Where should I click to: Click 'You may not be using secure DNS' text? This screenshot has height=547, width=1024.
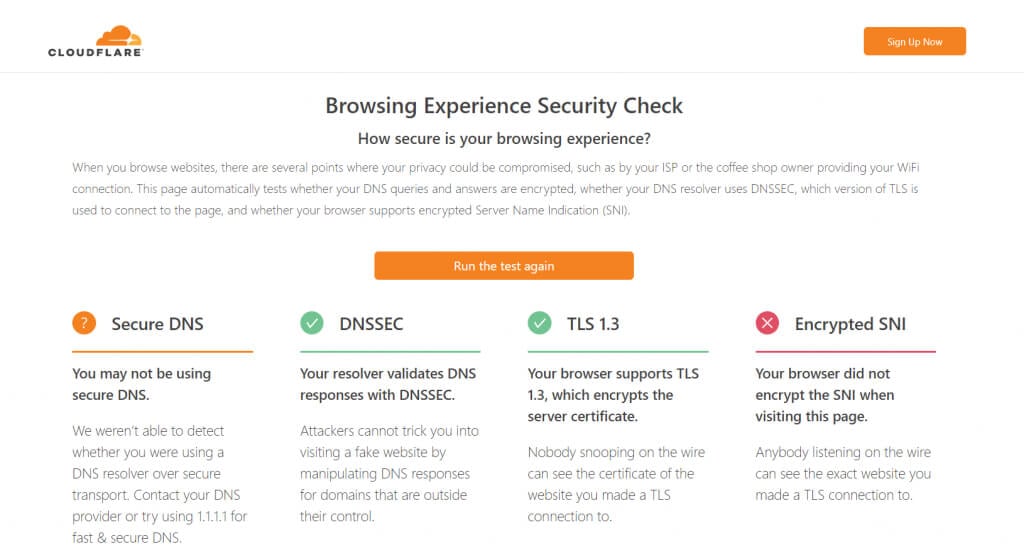(141, 384)
